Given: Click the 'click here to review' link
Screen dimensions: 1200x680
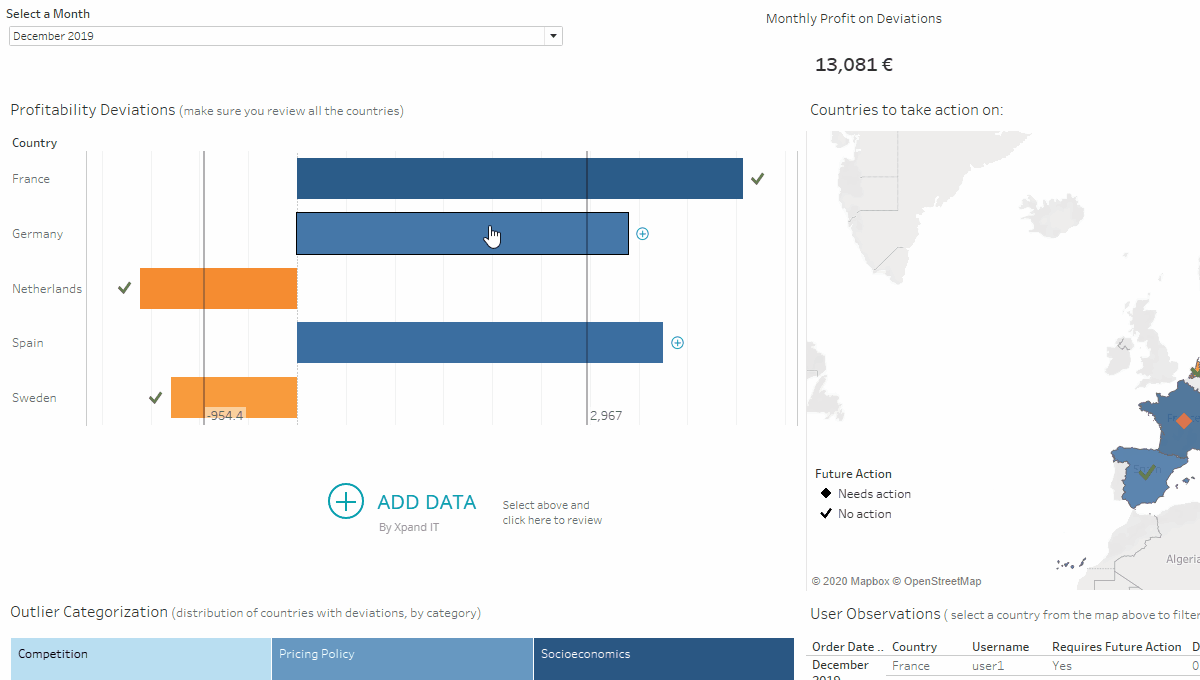Looking at the screenshot, I should pos(552,520).
